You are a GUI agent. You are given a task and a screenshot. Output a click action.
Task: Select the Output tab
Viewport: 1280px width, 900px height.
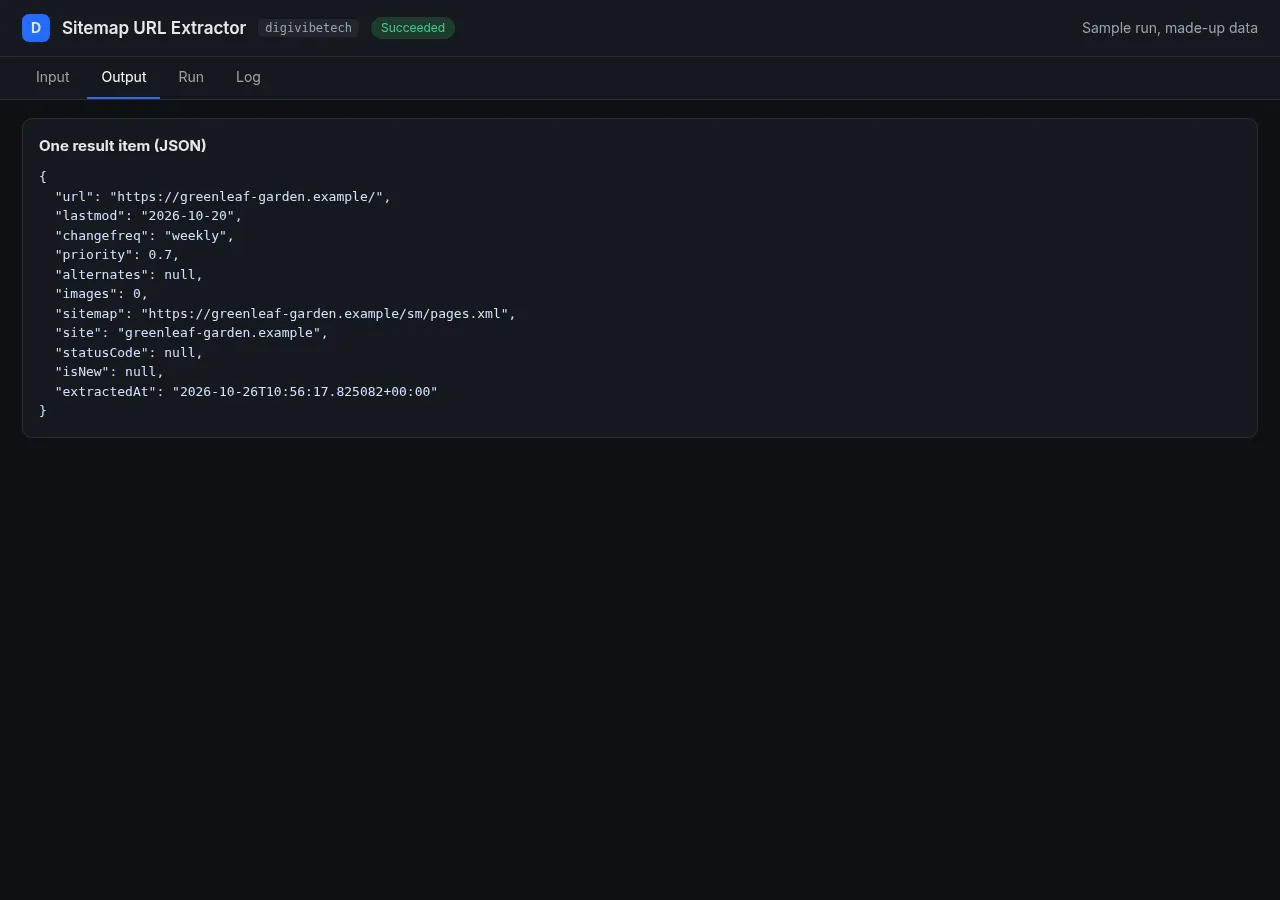point(124,77)
